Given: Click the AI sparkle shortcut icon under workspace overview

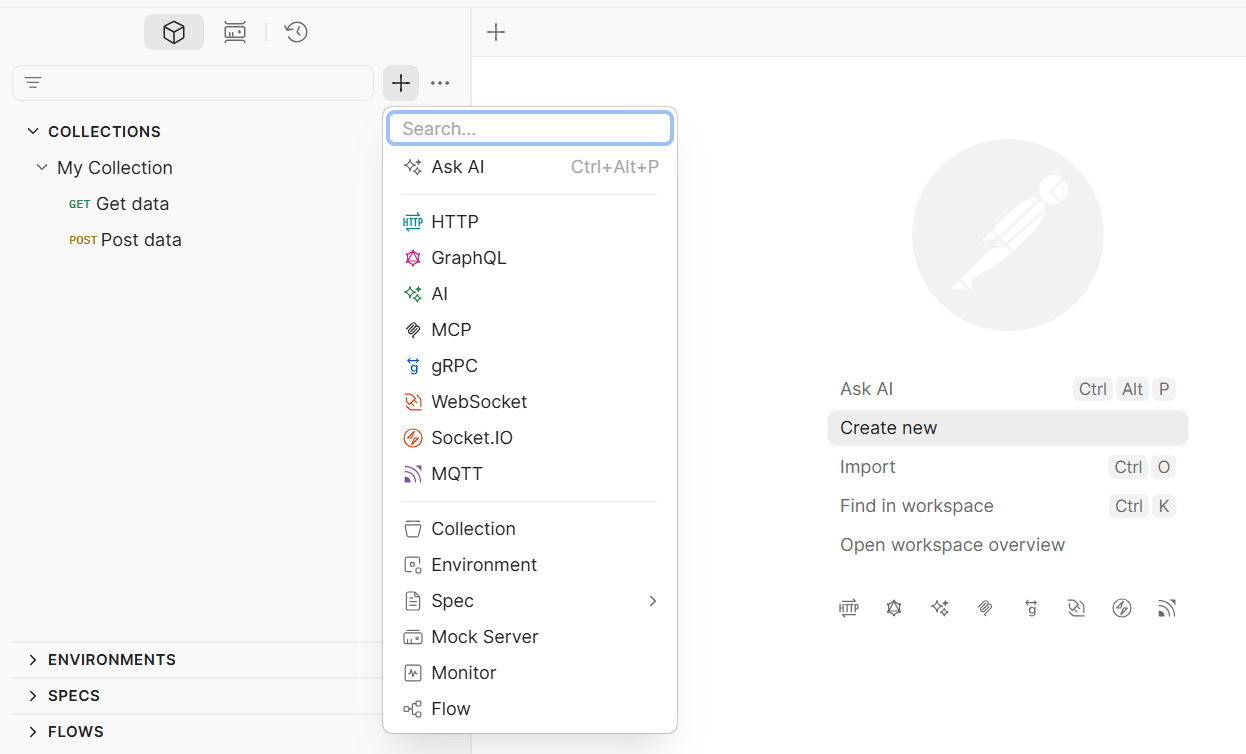Looking at the screenshot, I should (940, 608).
